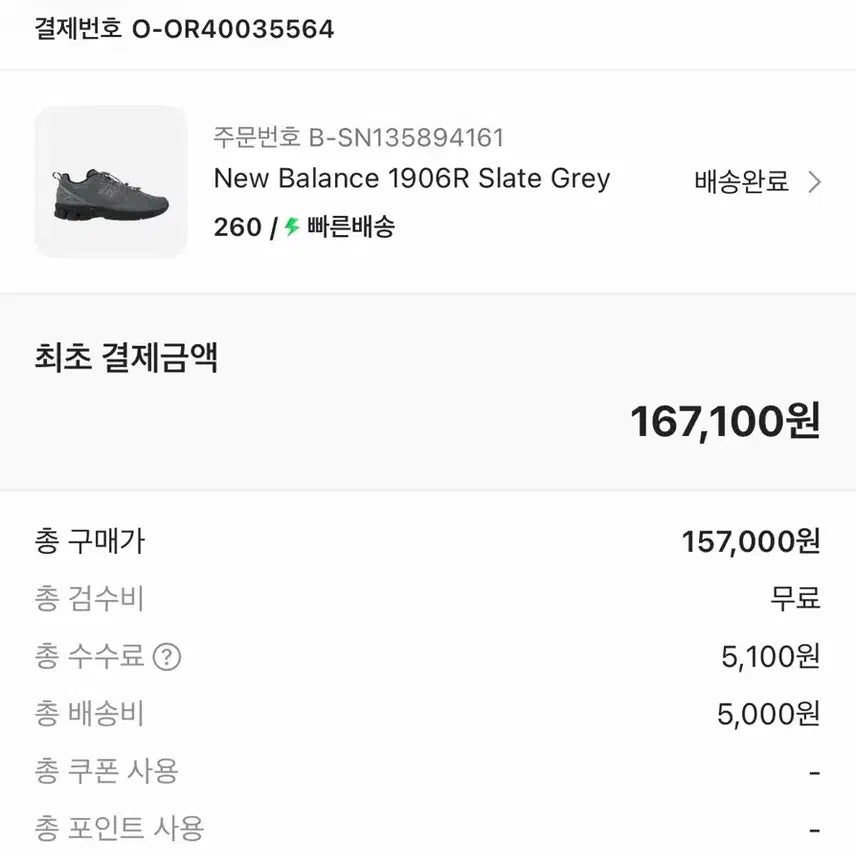Click the product name New Balance 1906R Slate Grey
856x856 pixels.
[411, 179]
